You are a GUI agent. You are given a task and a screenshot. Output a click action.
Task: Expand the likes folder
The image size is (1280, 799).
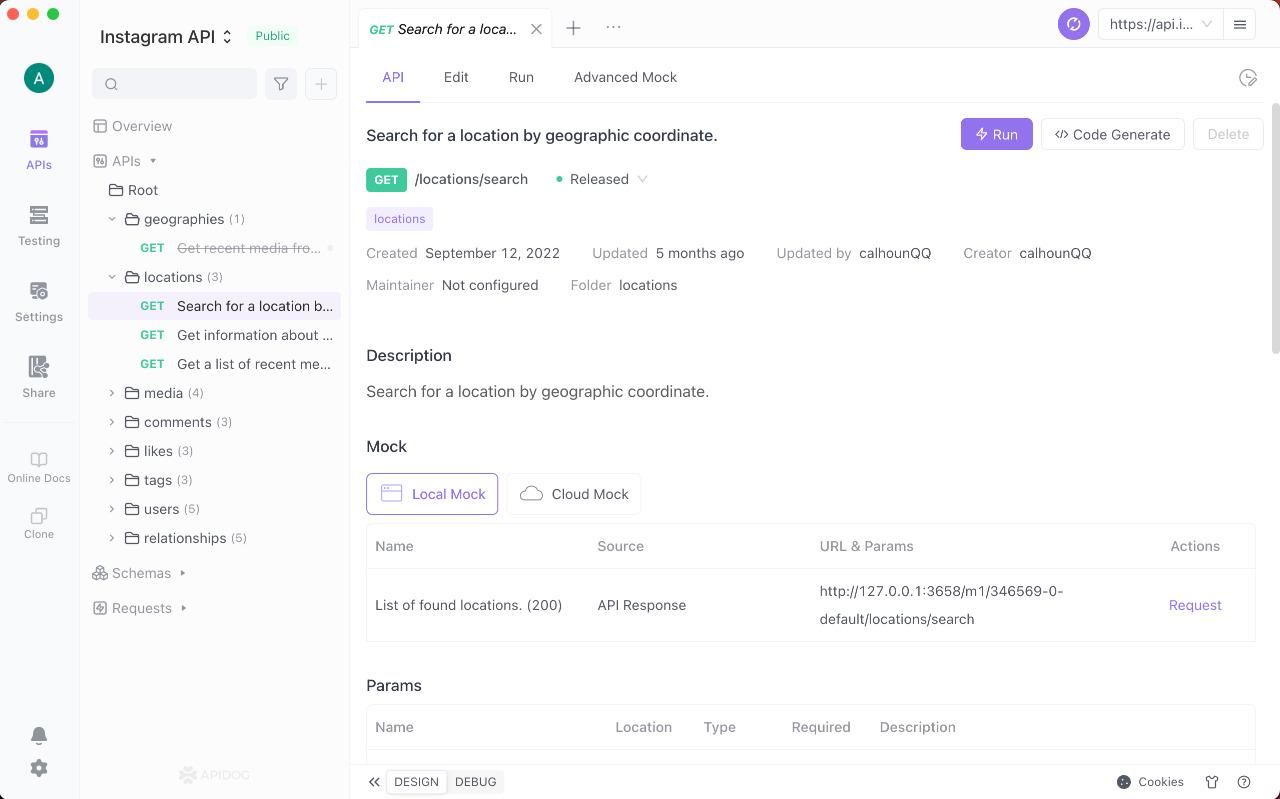tap(112, 451)
